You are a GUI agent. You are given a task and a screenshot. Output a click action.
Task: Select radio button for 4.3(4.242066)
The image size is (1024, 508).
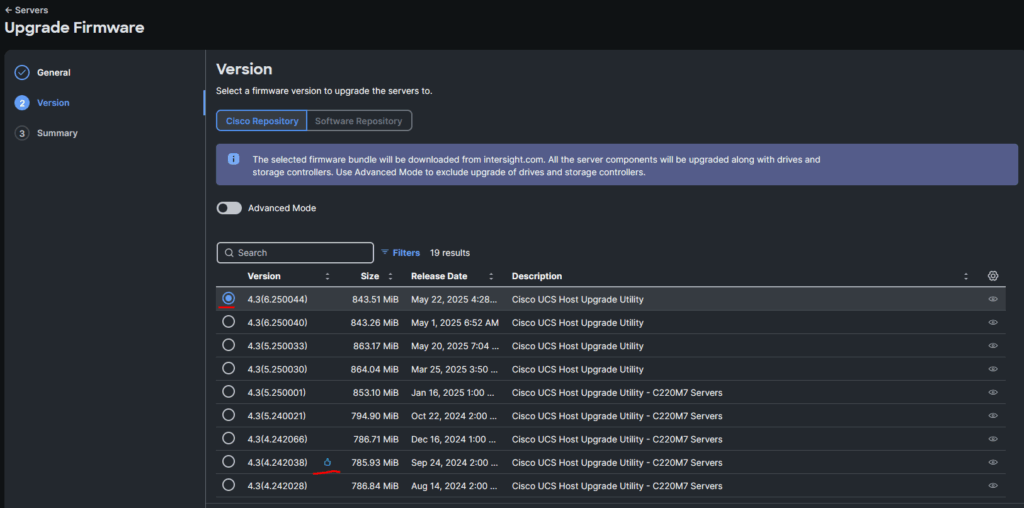tap(228, 438)
